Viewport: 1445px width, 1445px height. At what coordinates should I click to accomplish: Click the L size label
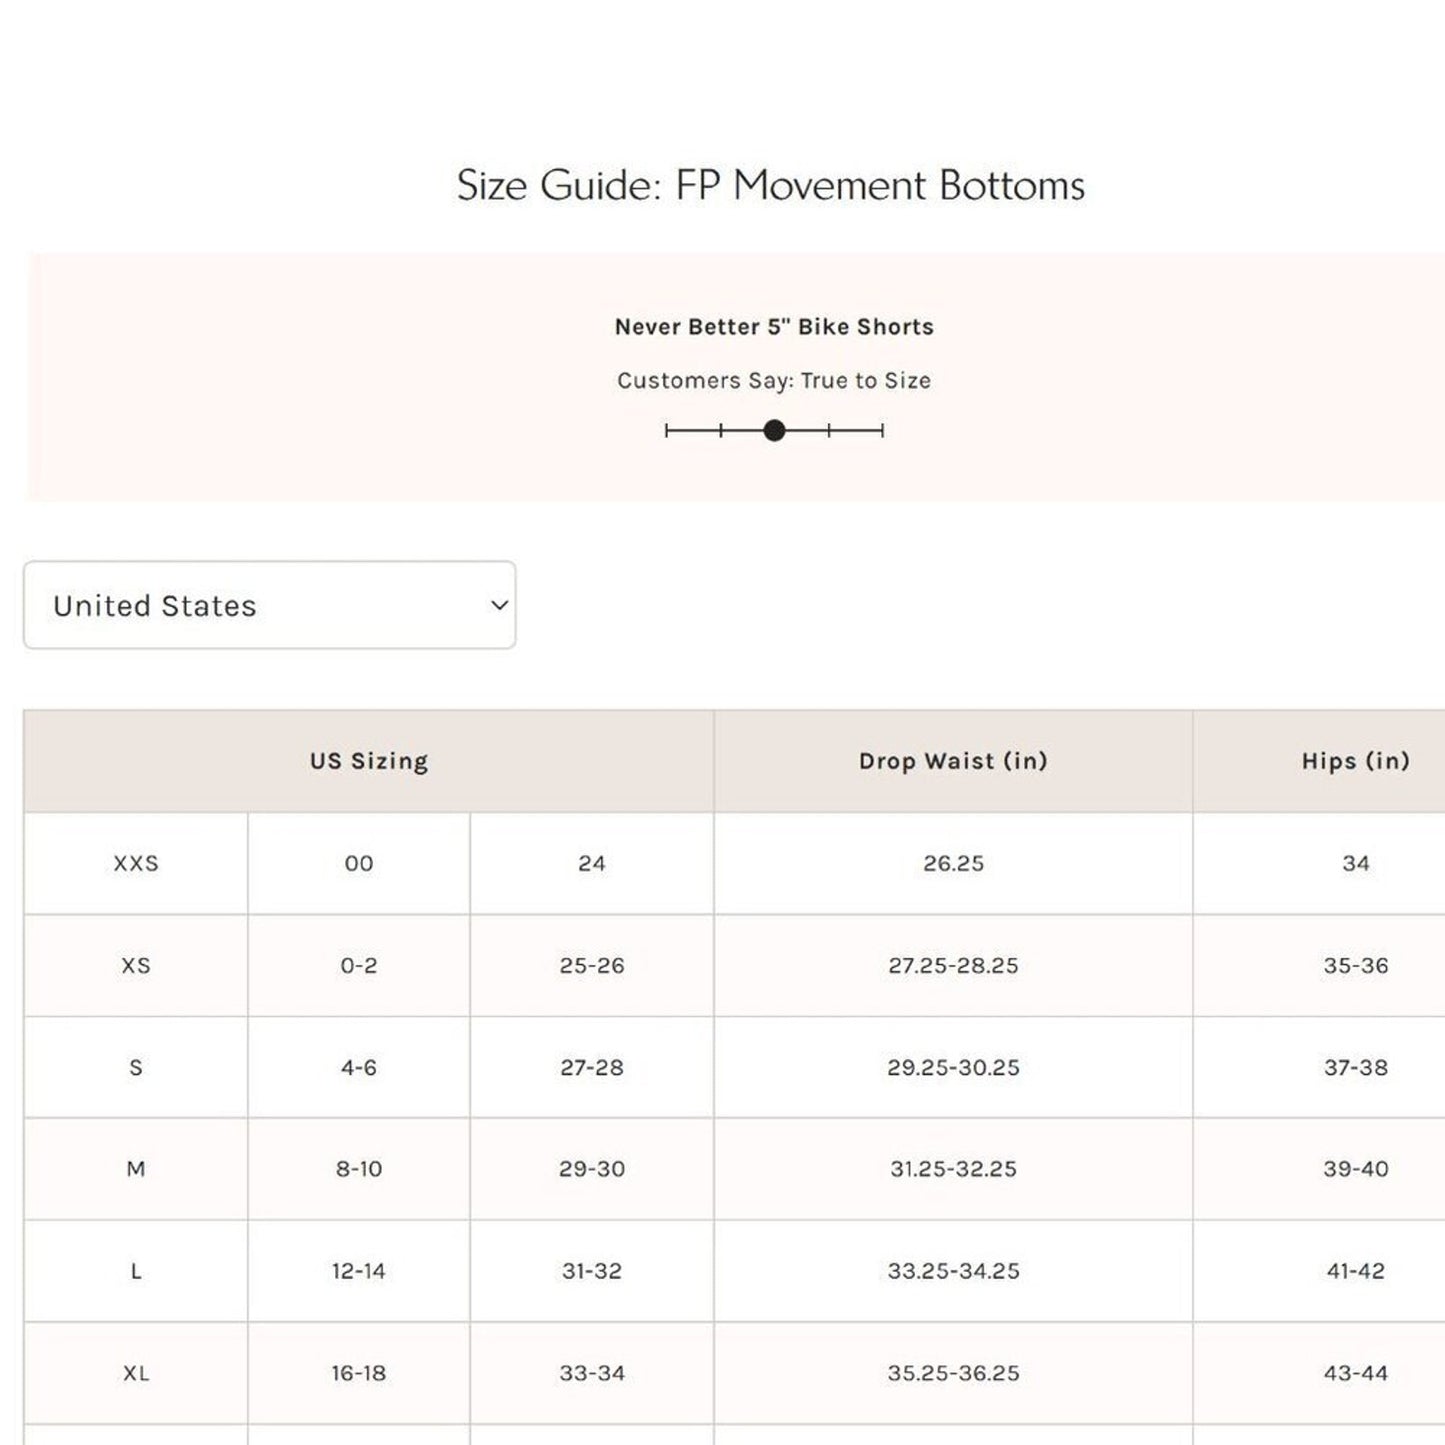pos(137,1271)
